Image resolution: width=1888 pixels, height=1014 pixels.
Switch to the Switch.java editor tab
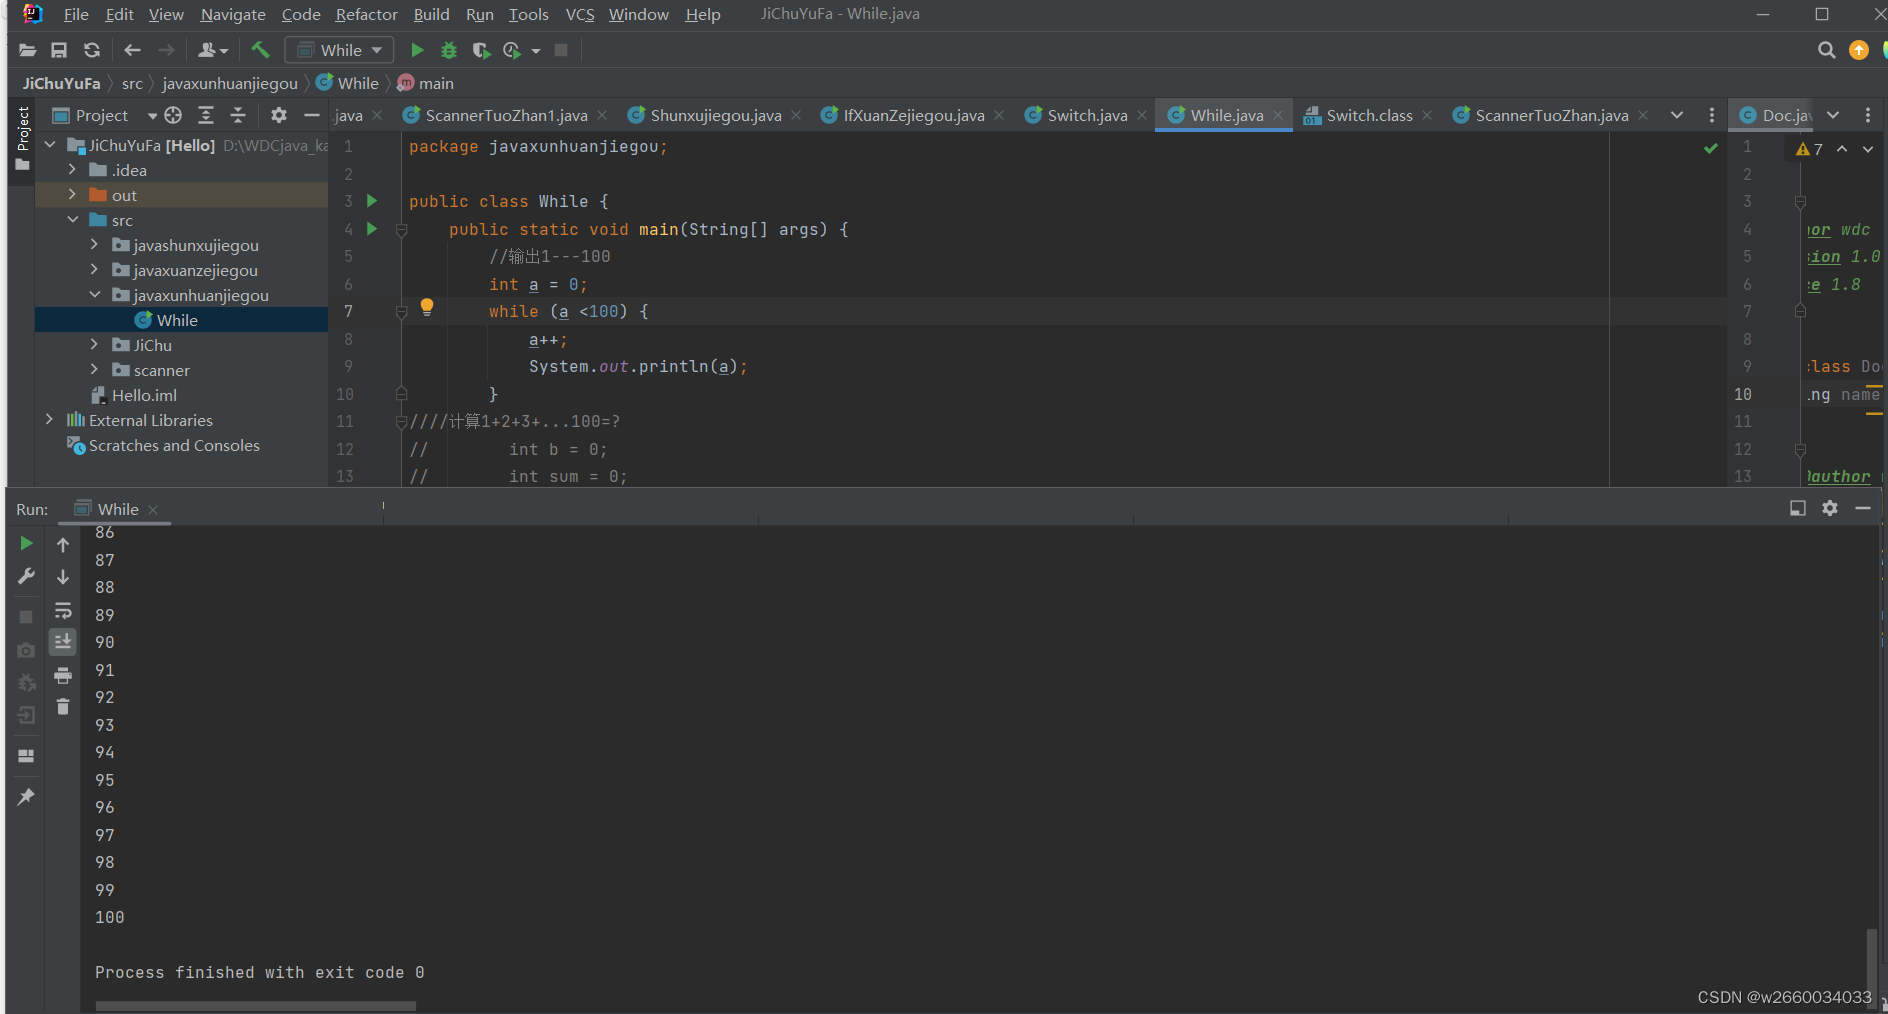tap(1085, 115)
